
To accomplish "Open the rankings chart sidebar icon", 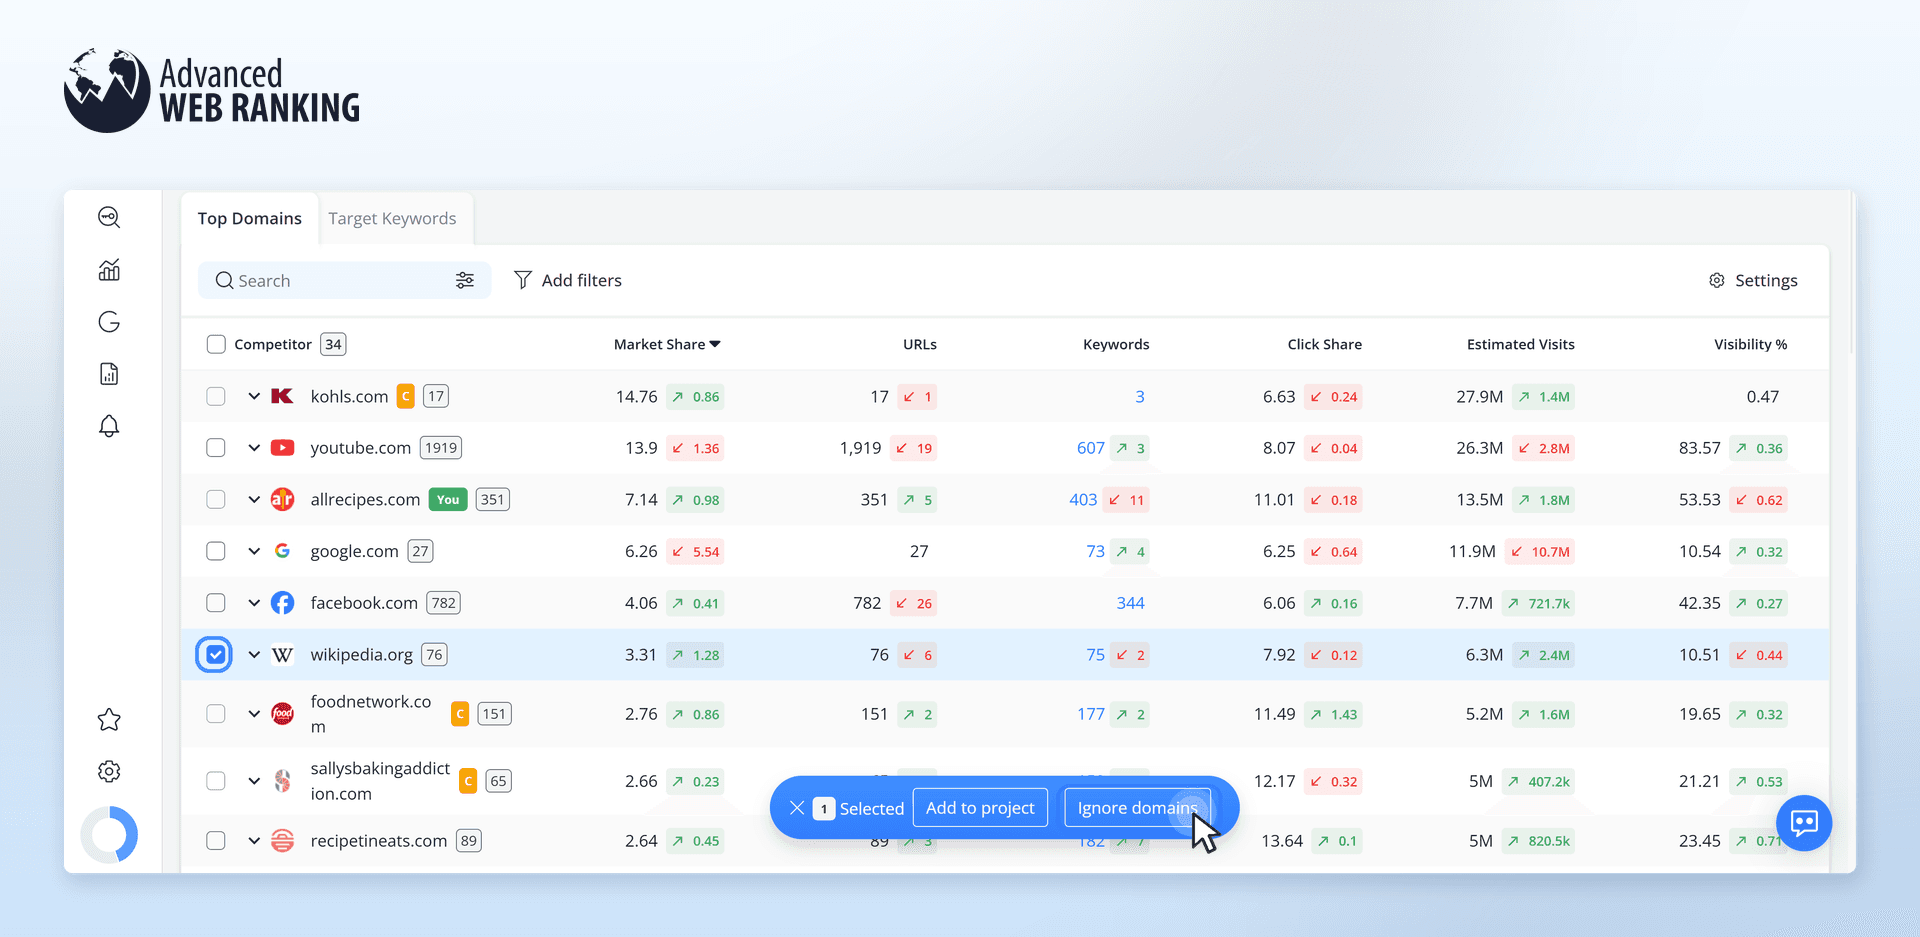I will point(109,270).
